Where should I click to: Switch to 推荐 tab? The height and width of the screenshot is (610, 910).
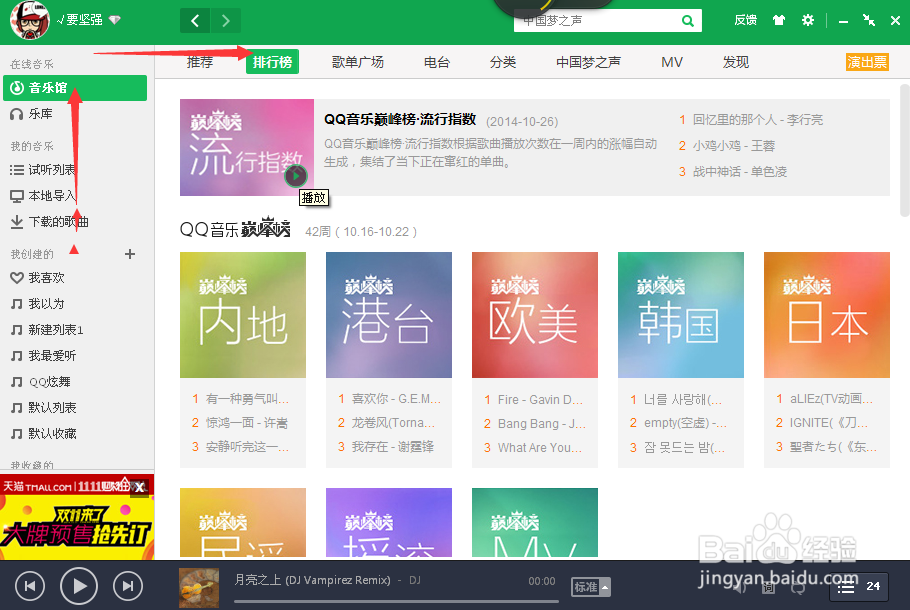coord(200,62)
